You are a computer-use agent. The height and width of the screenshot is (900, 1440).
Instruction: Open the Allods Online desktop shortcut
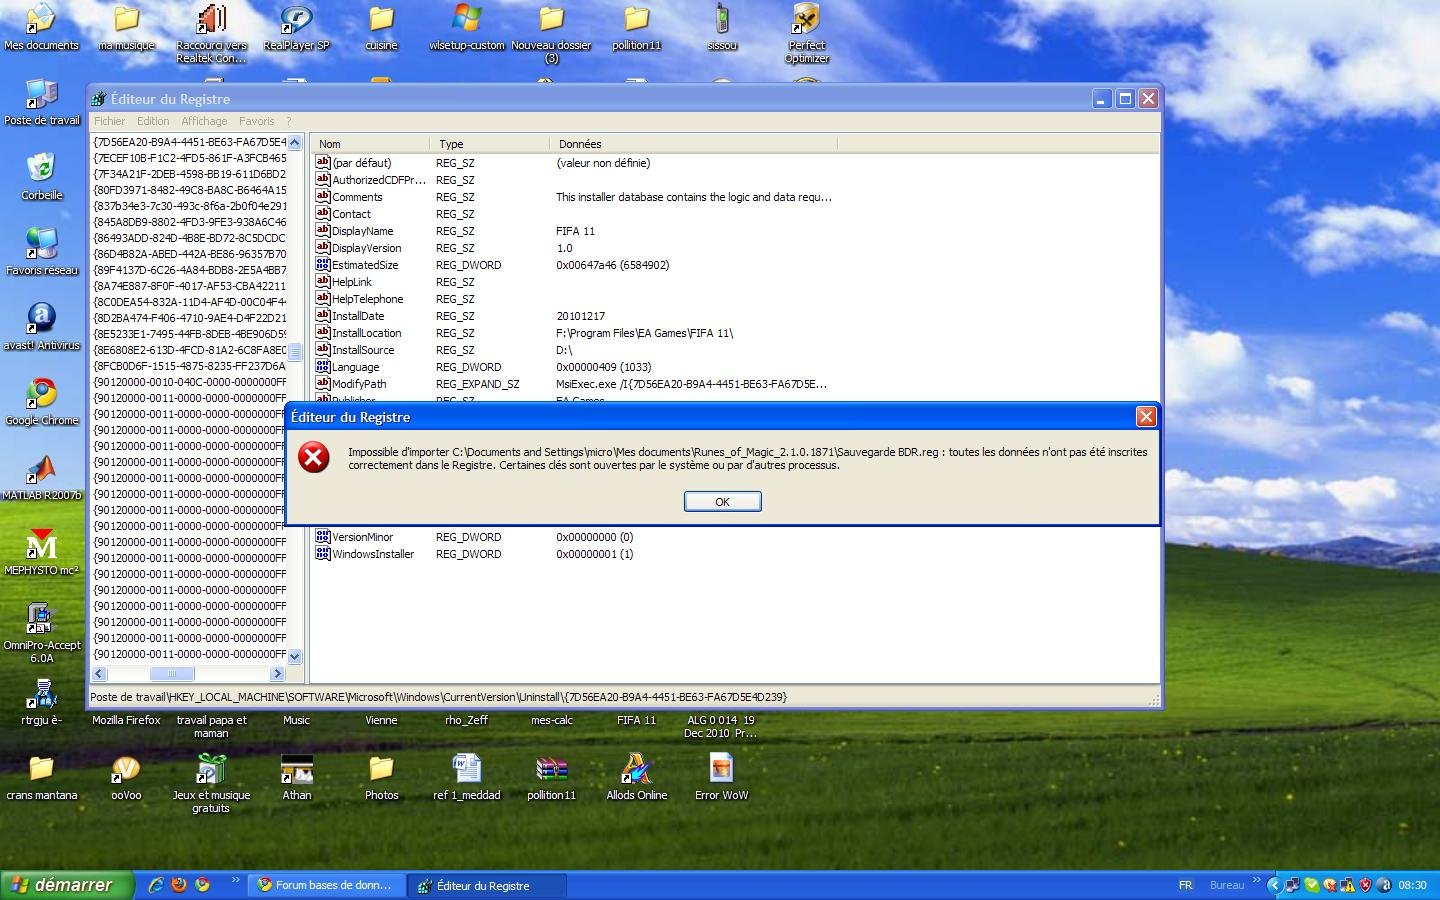(x=637, y=771)
